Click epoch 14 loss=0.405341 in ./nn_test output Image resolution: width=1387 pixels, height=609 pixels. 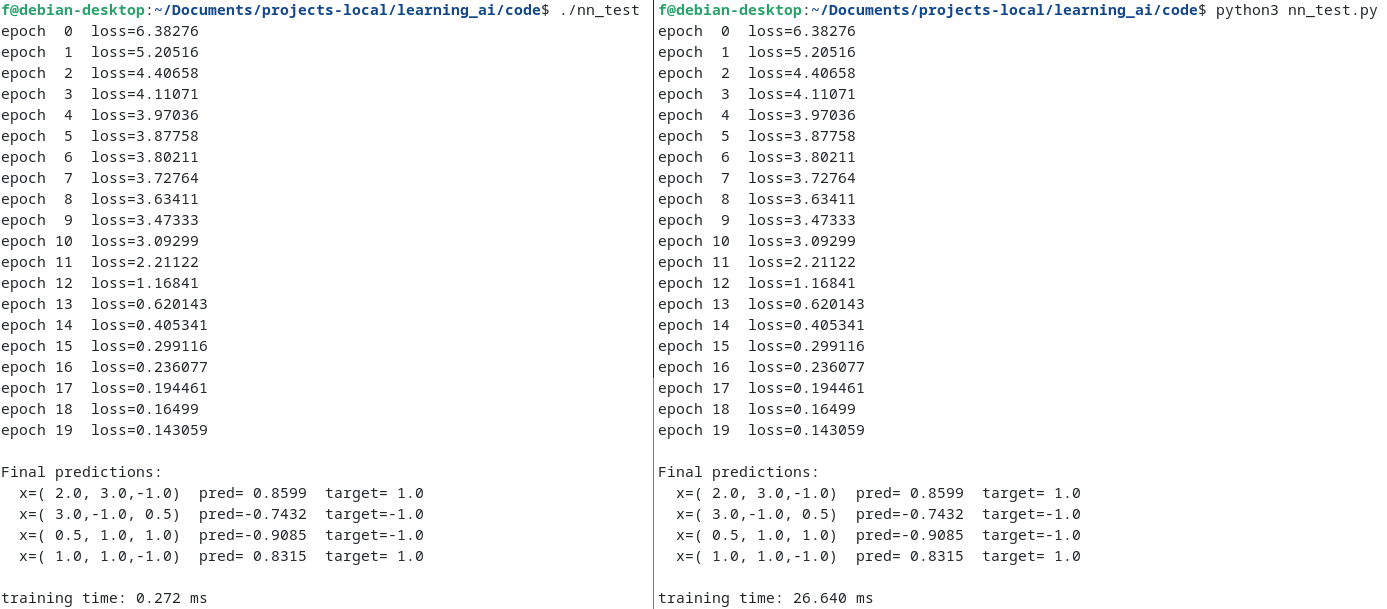click(x=104, y=325)
